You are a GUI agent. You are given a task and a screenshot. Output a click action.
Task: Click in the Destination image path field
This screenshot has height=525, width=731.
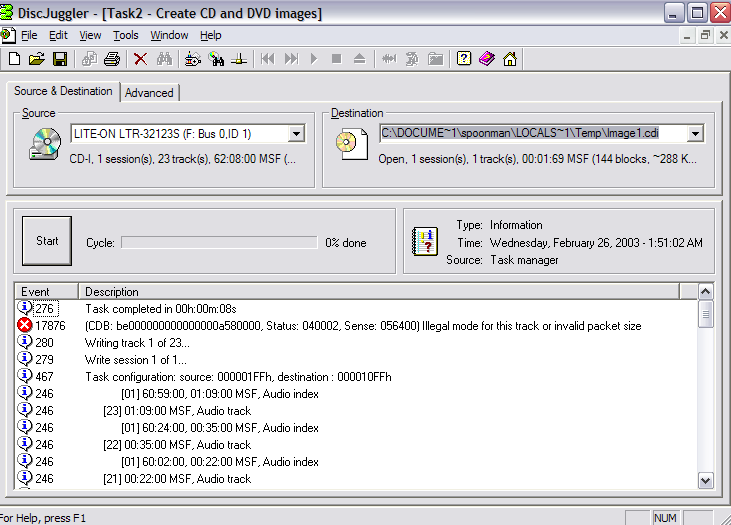(530, 134)
